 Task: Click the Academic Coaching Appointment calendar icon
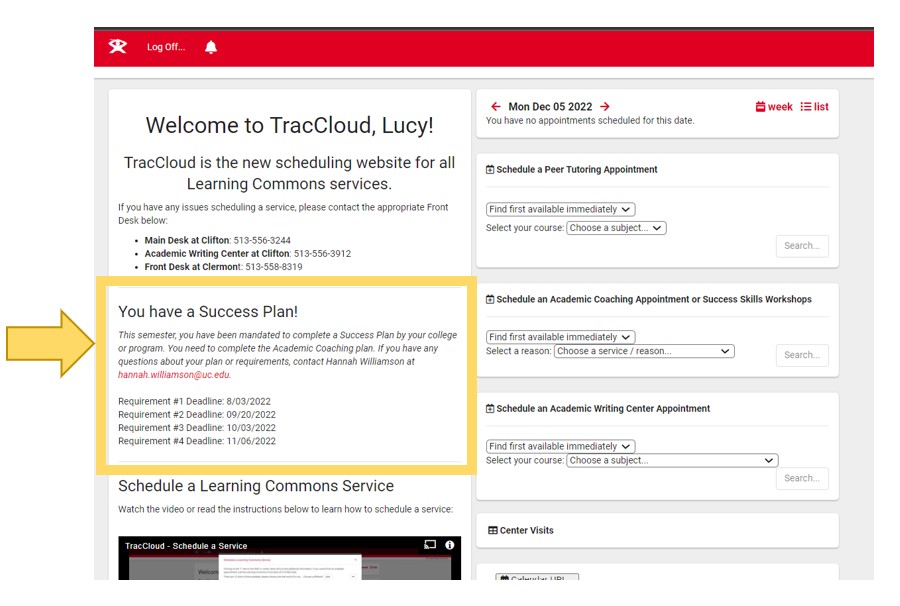pyautogui.click(x=489, y=298)
